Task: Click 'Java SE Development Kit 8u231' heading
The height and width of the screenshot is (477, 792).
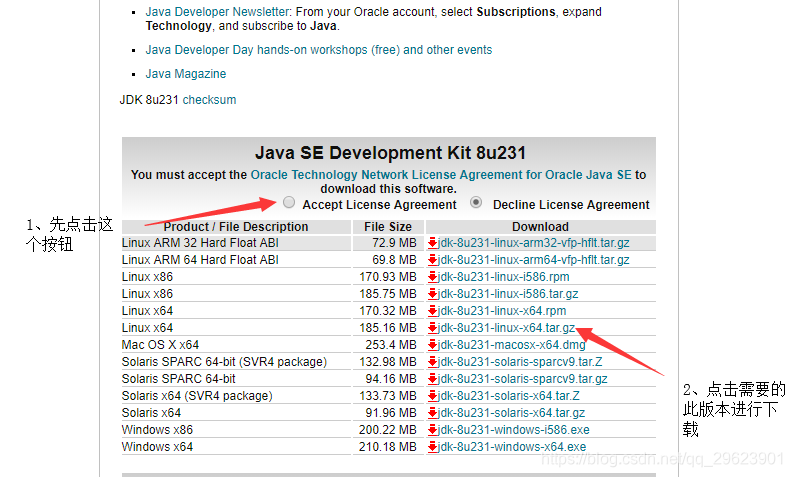Action: [390, 153]
